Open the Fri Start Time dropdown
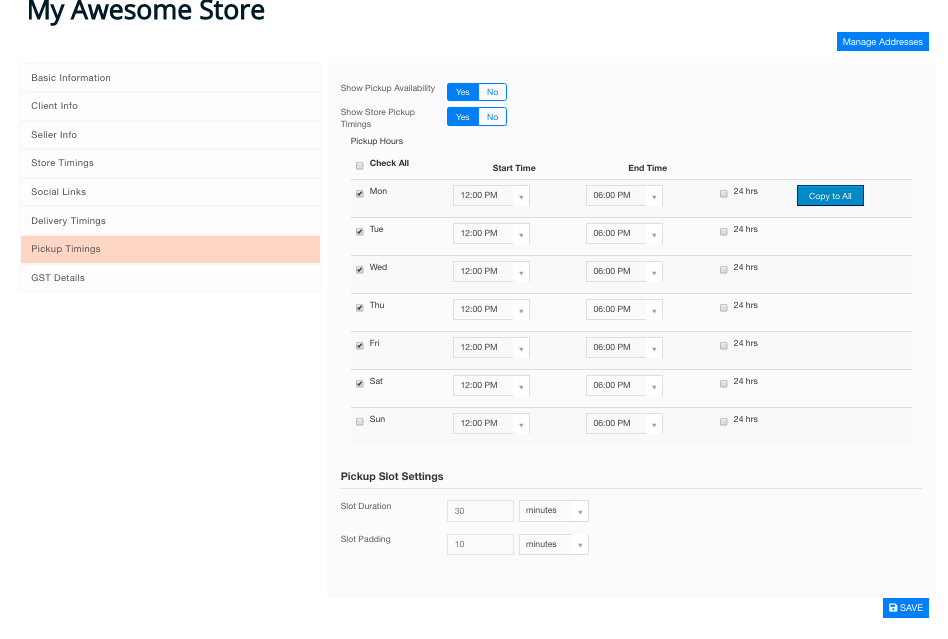This screenshot has width=948, height=639. 491,348
